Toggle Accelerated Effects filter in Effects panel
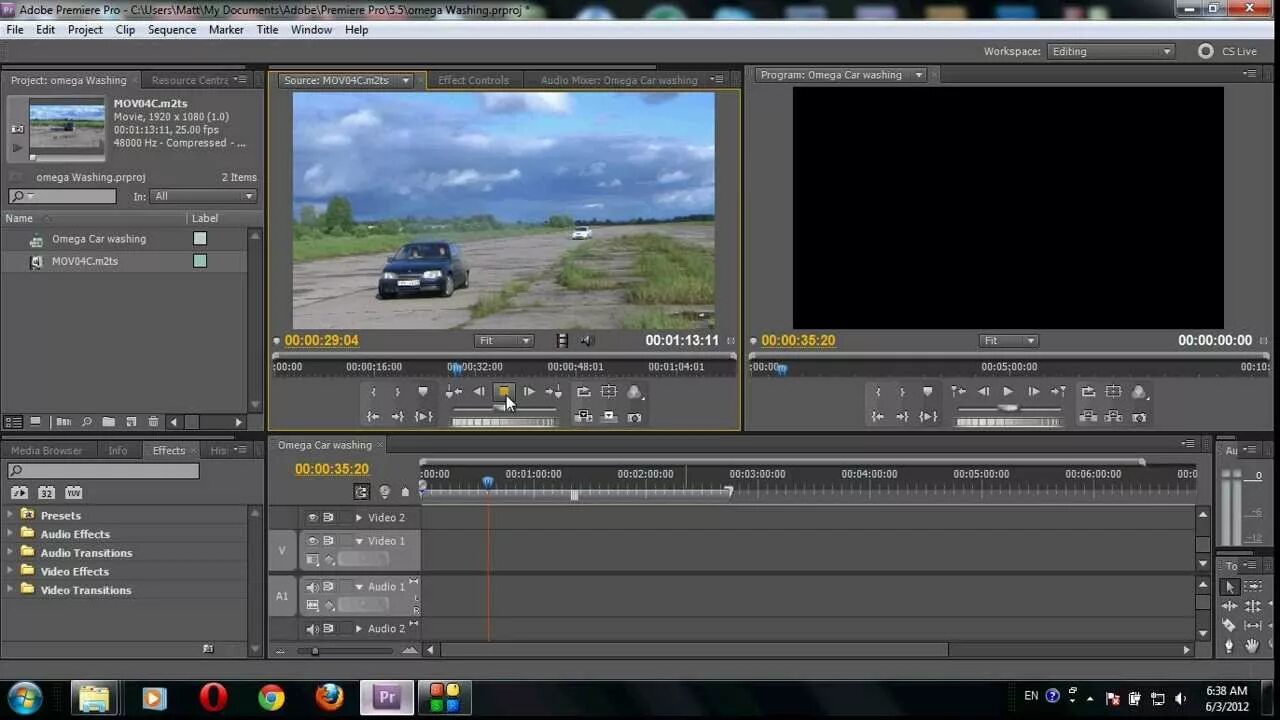Image resolution: width=1280 pixels, height=720 pixels. point(19,493)
